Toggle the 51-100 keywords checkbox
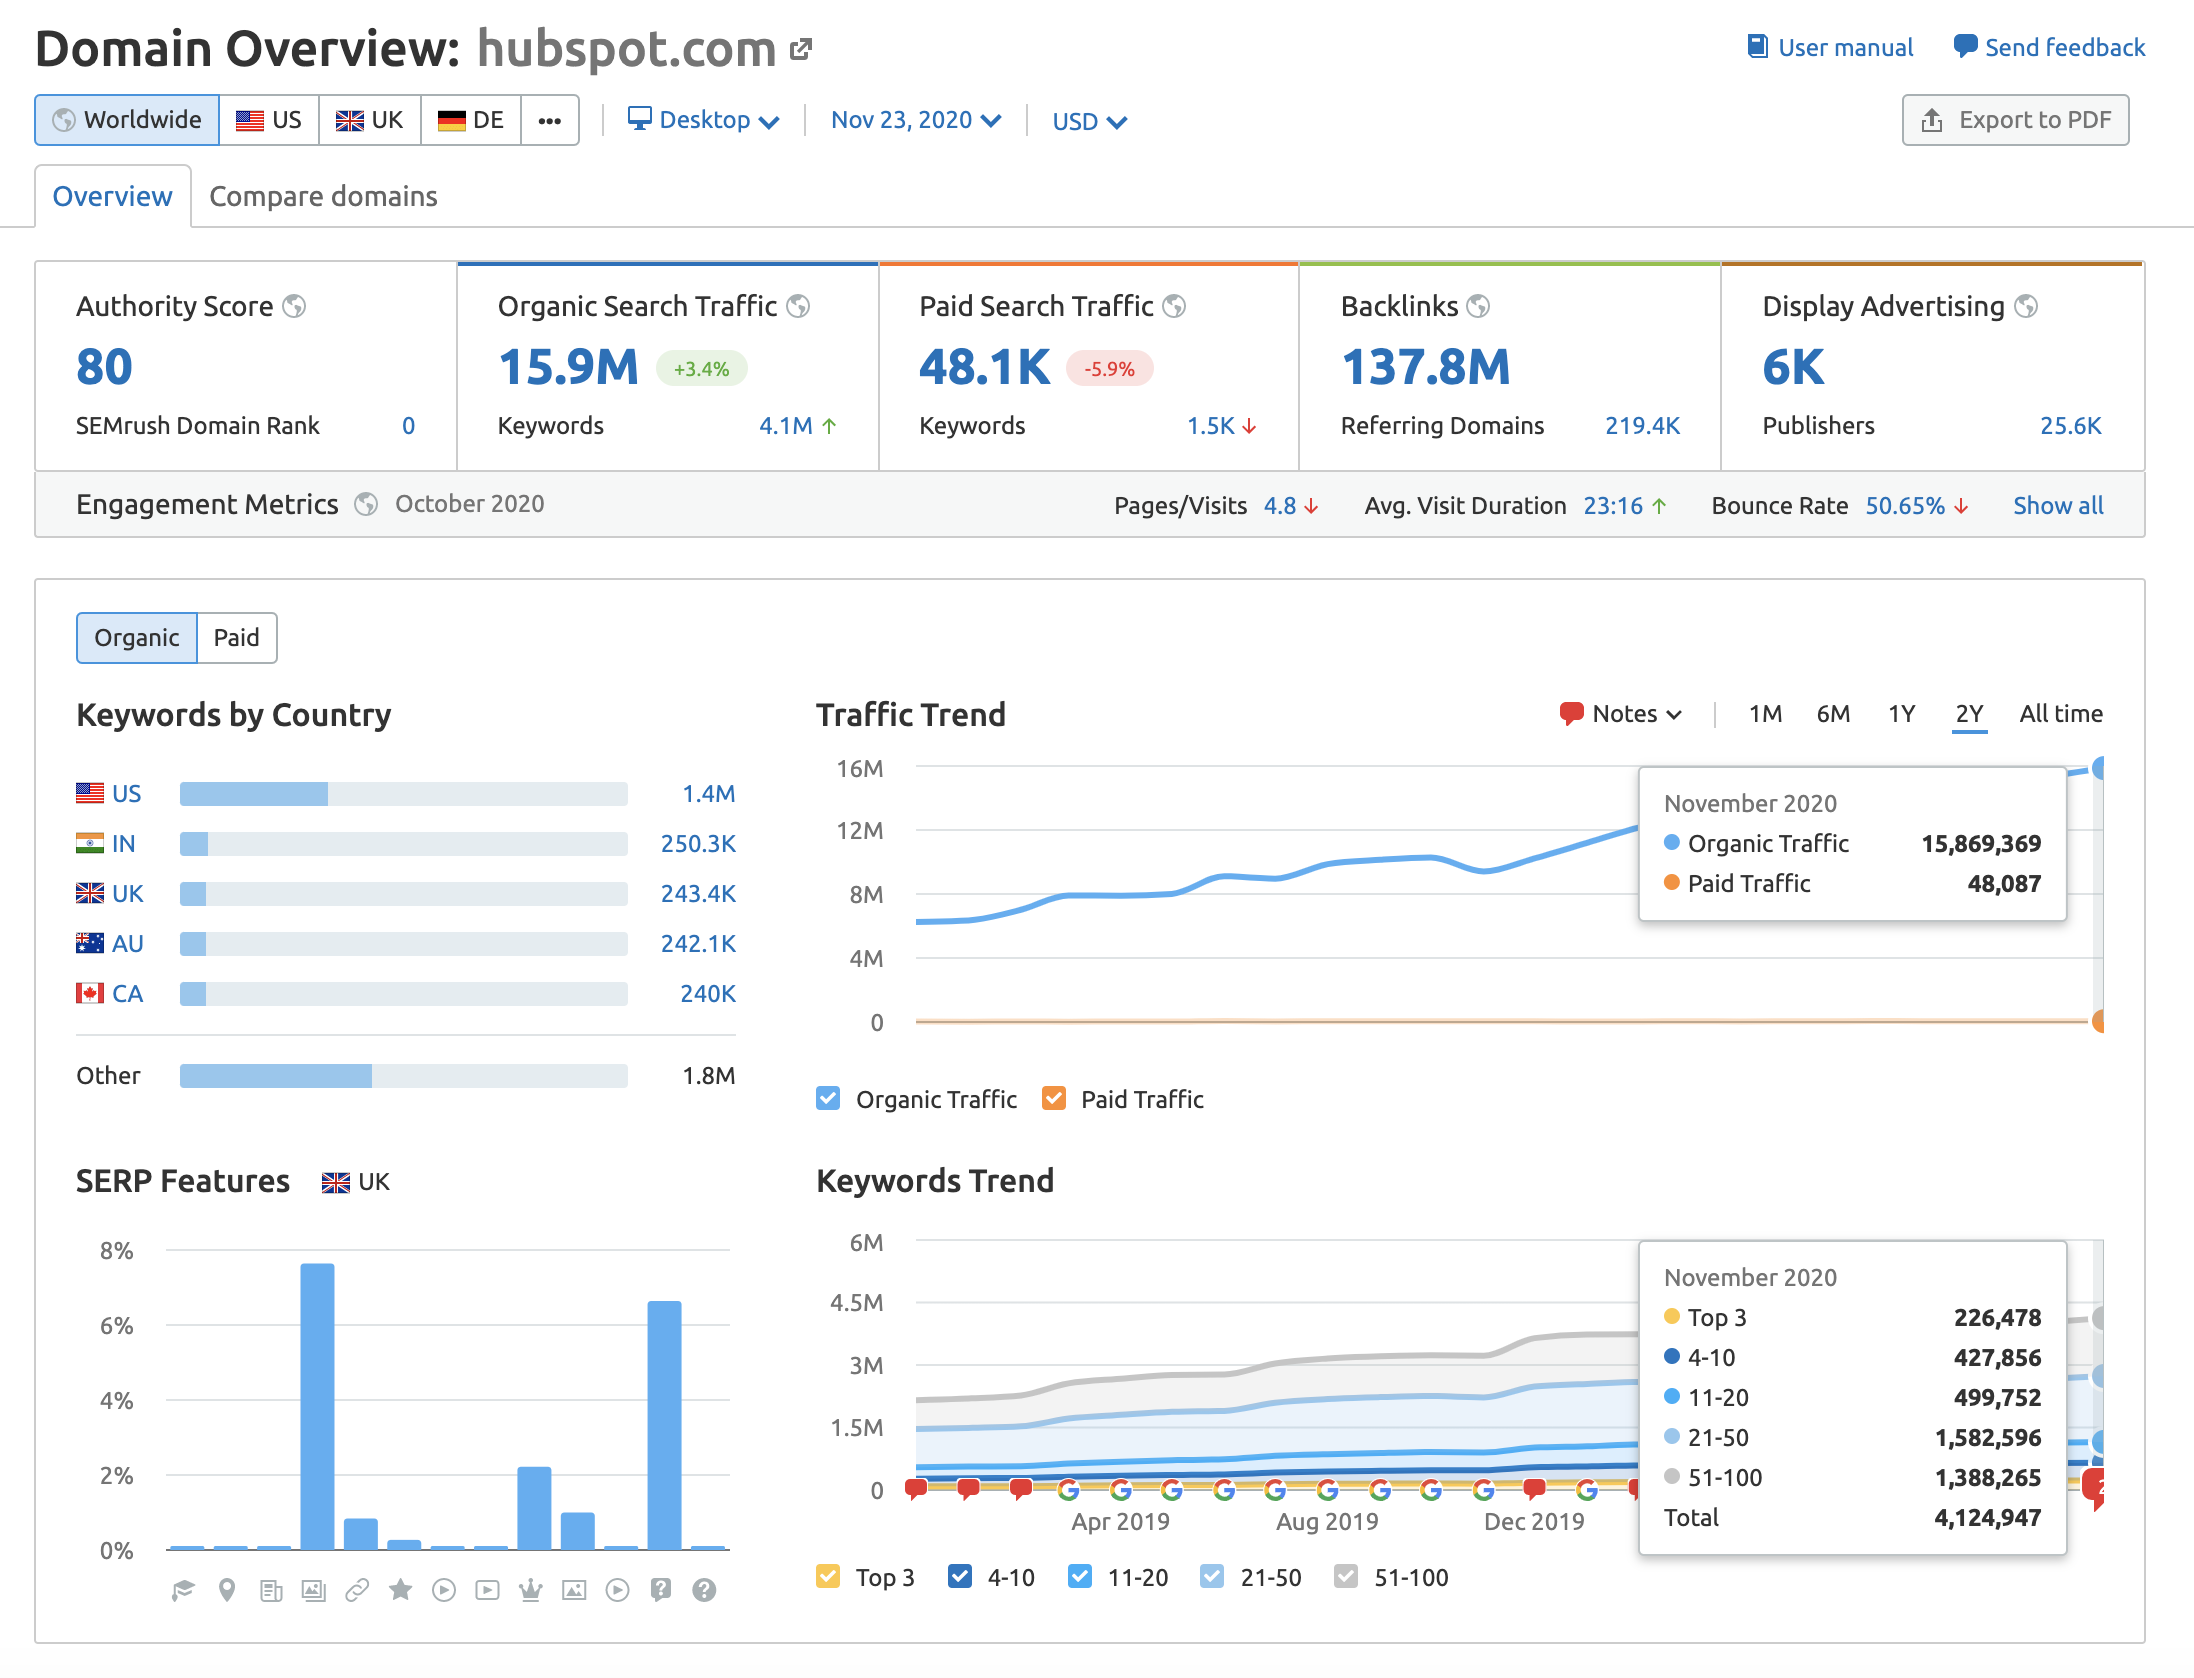The height and width of the screenshot is (1678, 2194). (1346, 1576)
